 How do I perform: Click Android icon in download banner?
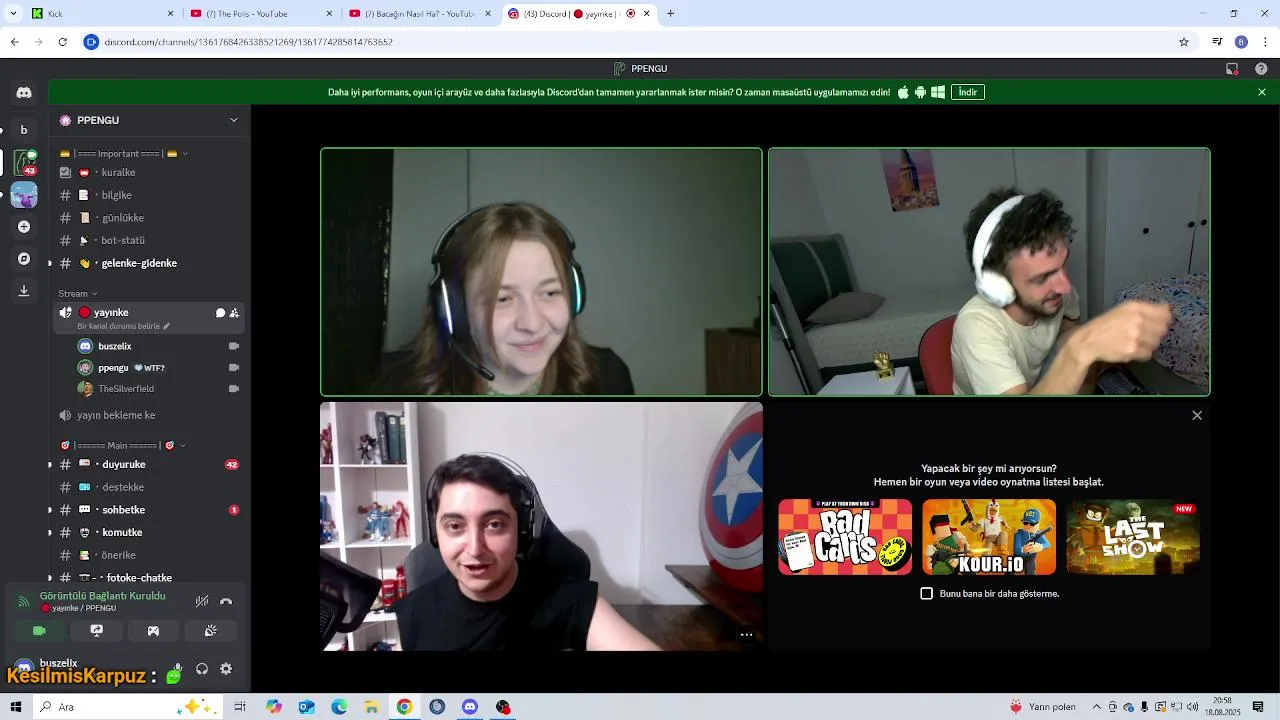920,92
